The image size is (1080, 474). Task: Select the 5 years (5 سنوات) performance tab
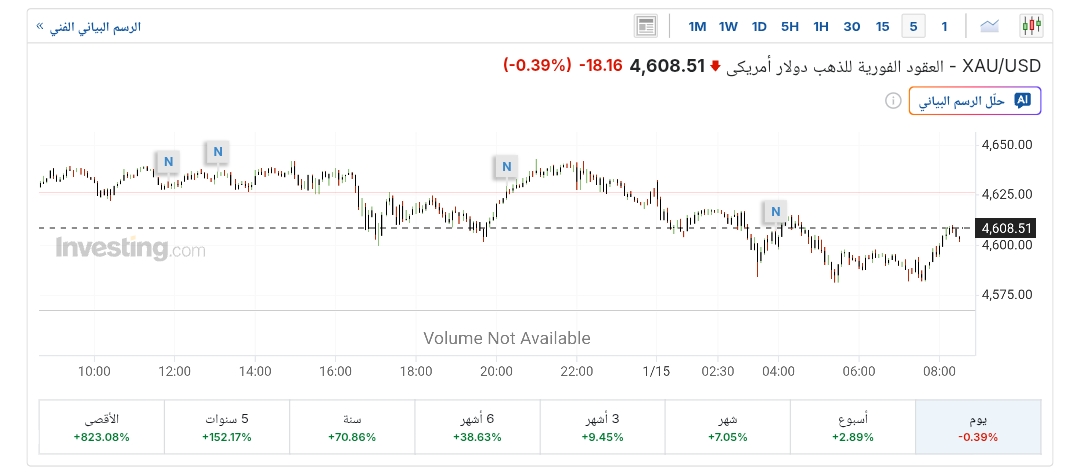[226, 427]
